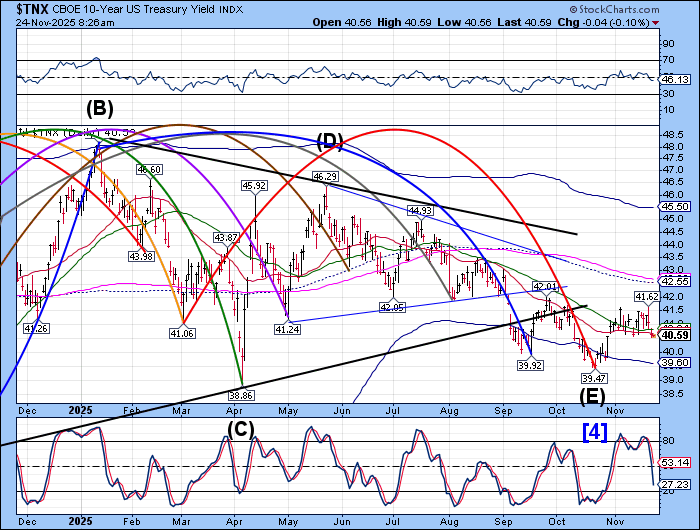Select the 45.50 axis price tag
This screenshot has width=700, height=530.
pyautogui.click(x=676, y=206)
